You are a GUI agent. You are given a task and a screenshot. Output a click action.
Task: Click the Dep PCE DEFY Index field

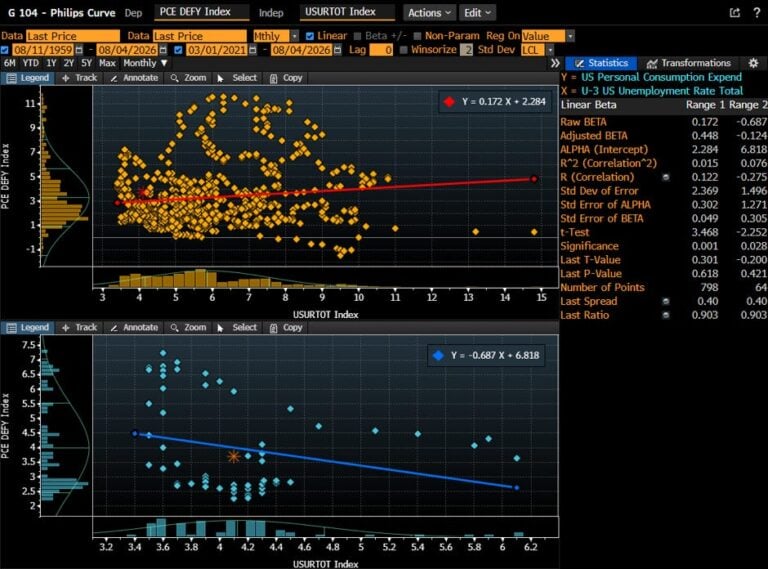pos(201,12)
